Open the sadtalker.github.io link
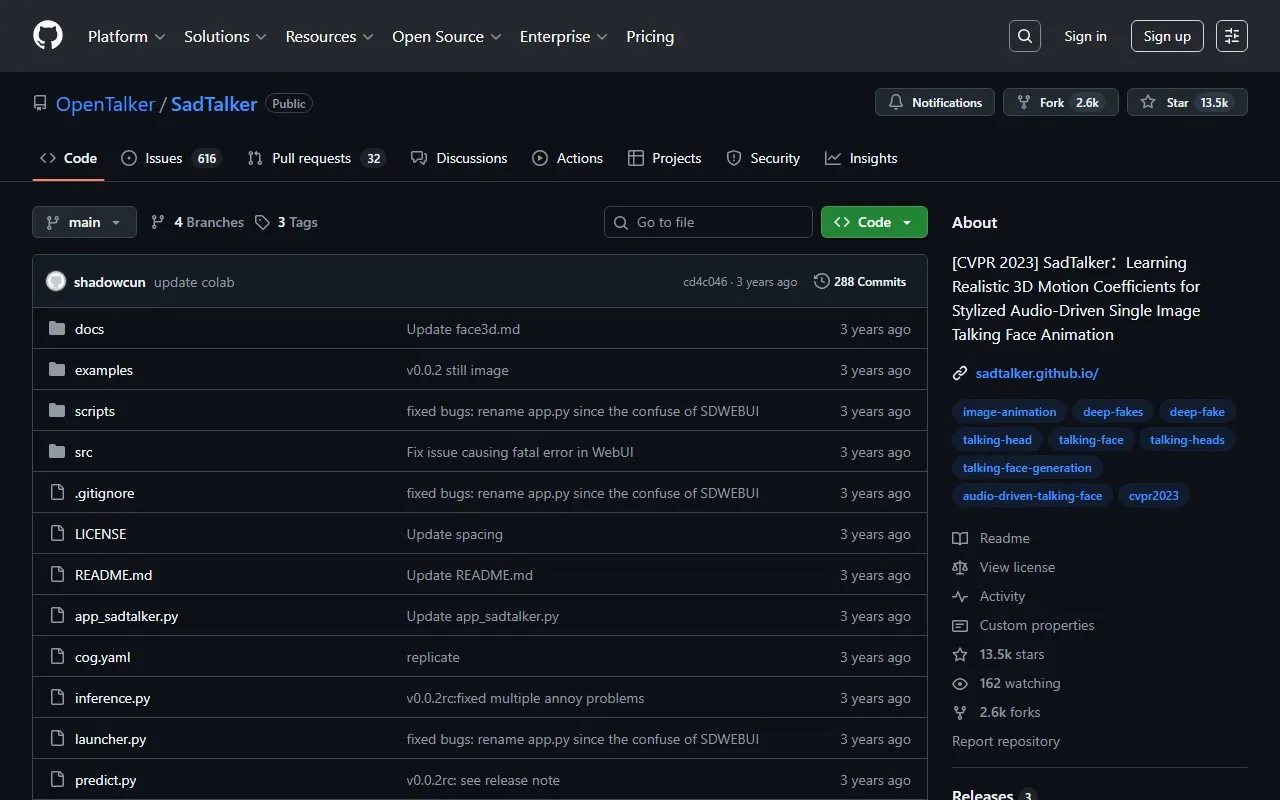1280x800 pixels. coord(1037,373)
